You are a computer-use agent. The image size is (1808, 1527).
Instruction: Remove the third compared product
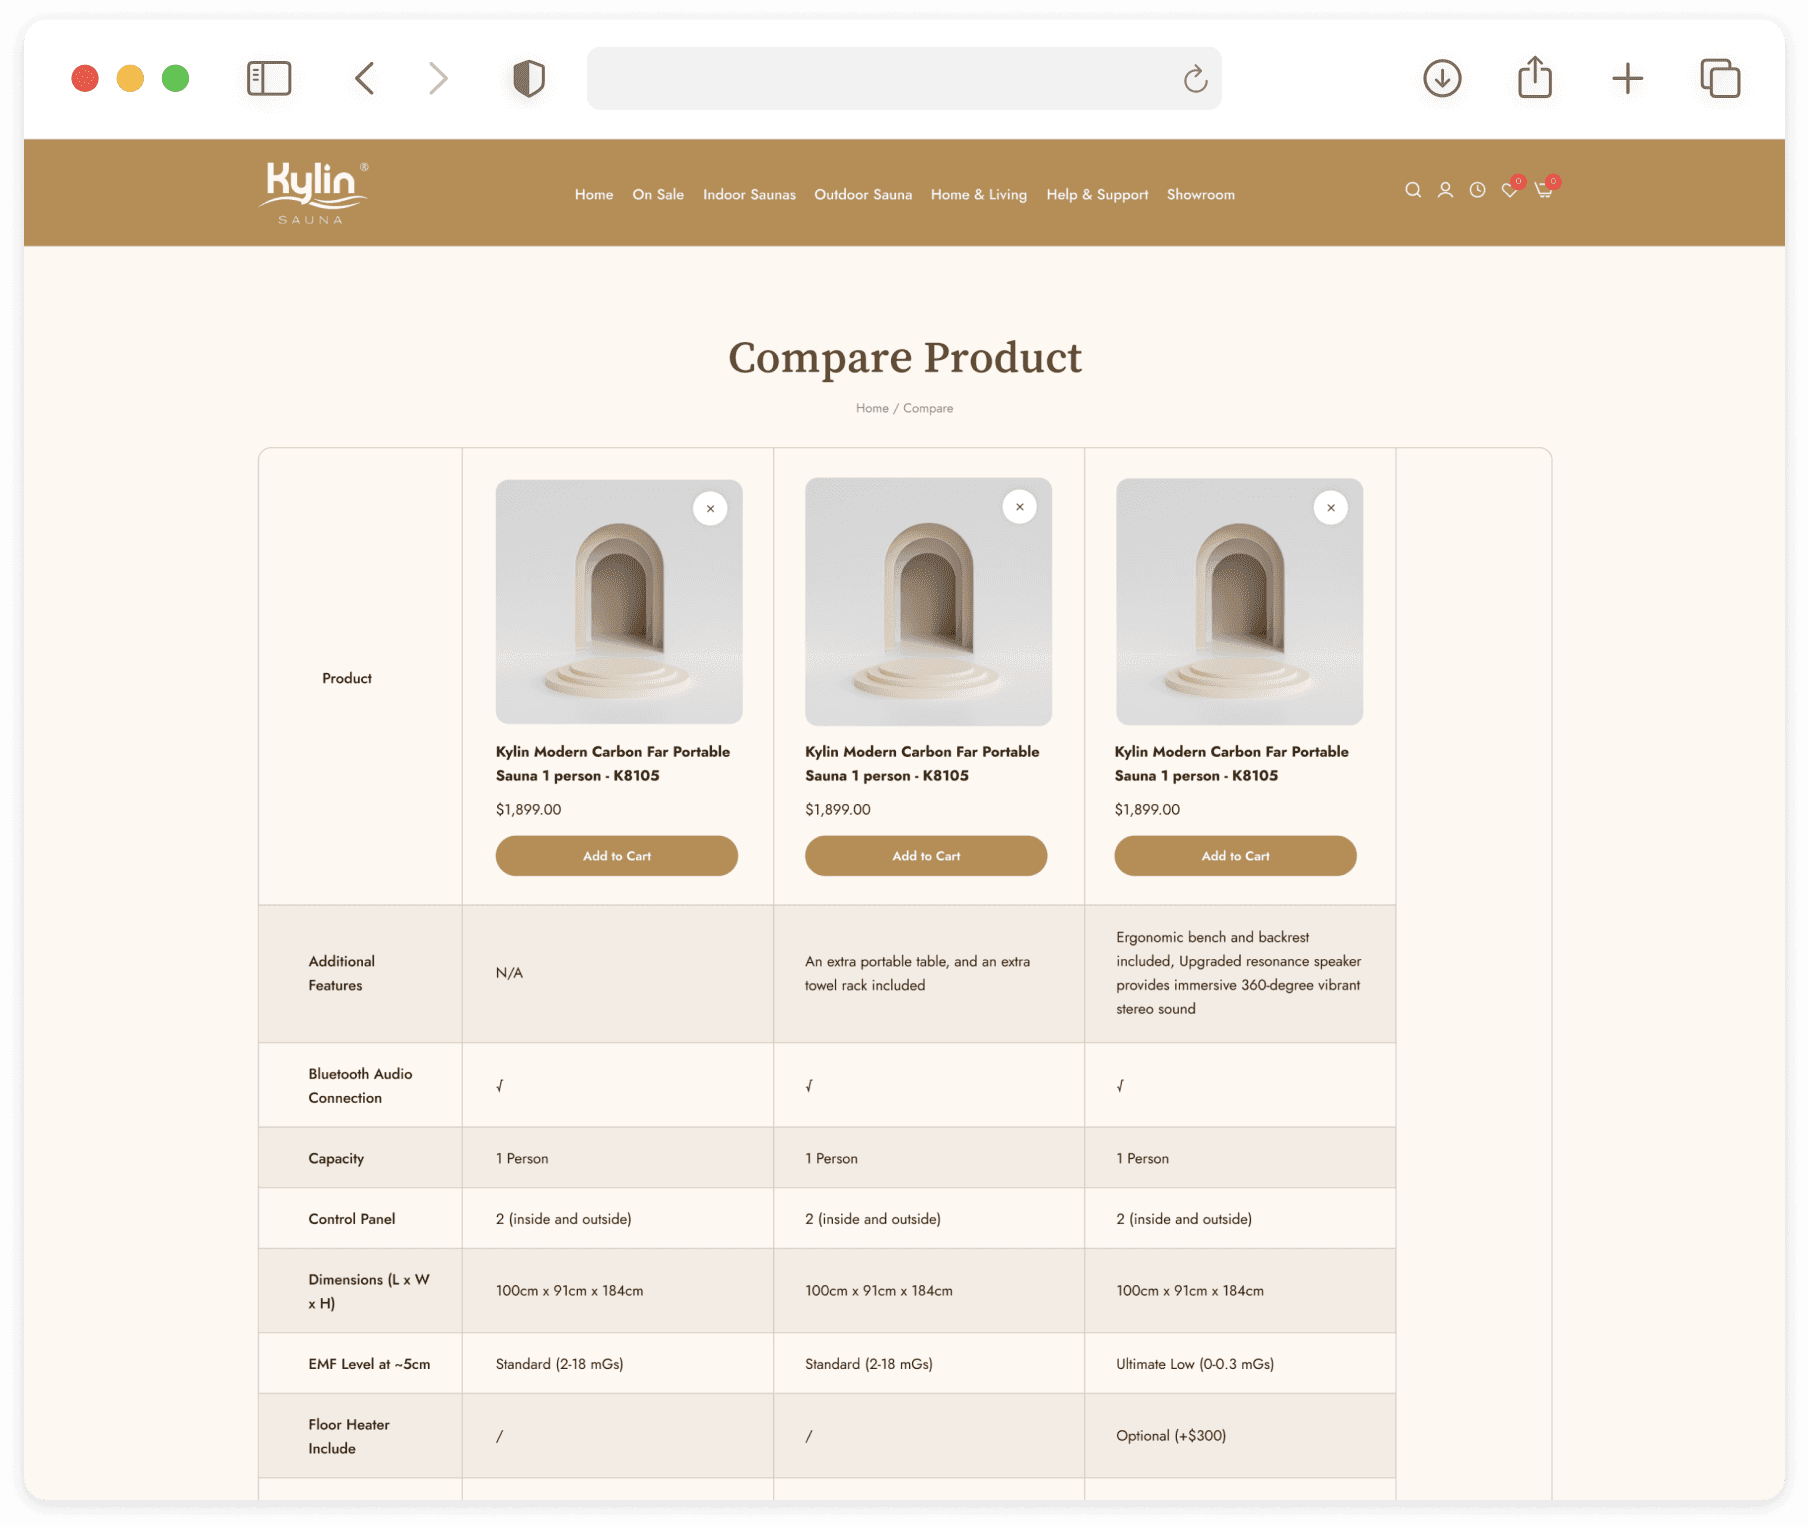[1330, 508]
